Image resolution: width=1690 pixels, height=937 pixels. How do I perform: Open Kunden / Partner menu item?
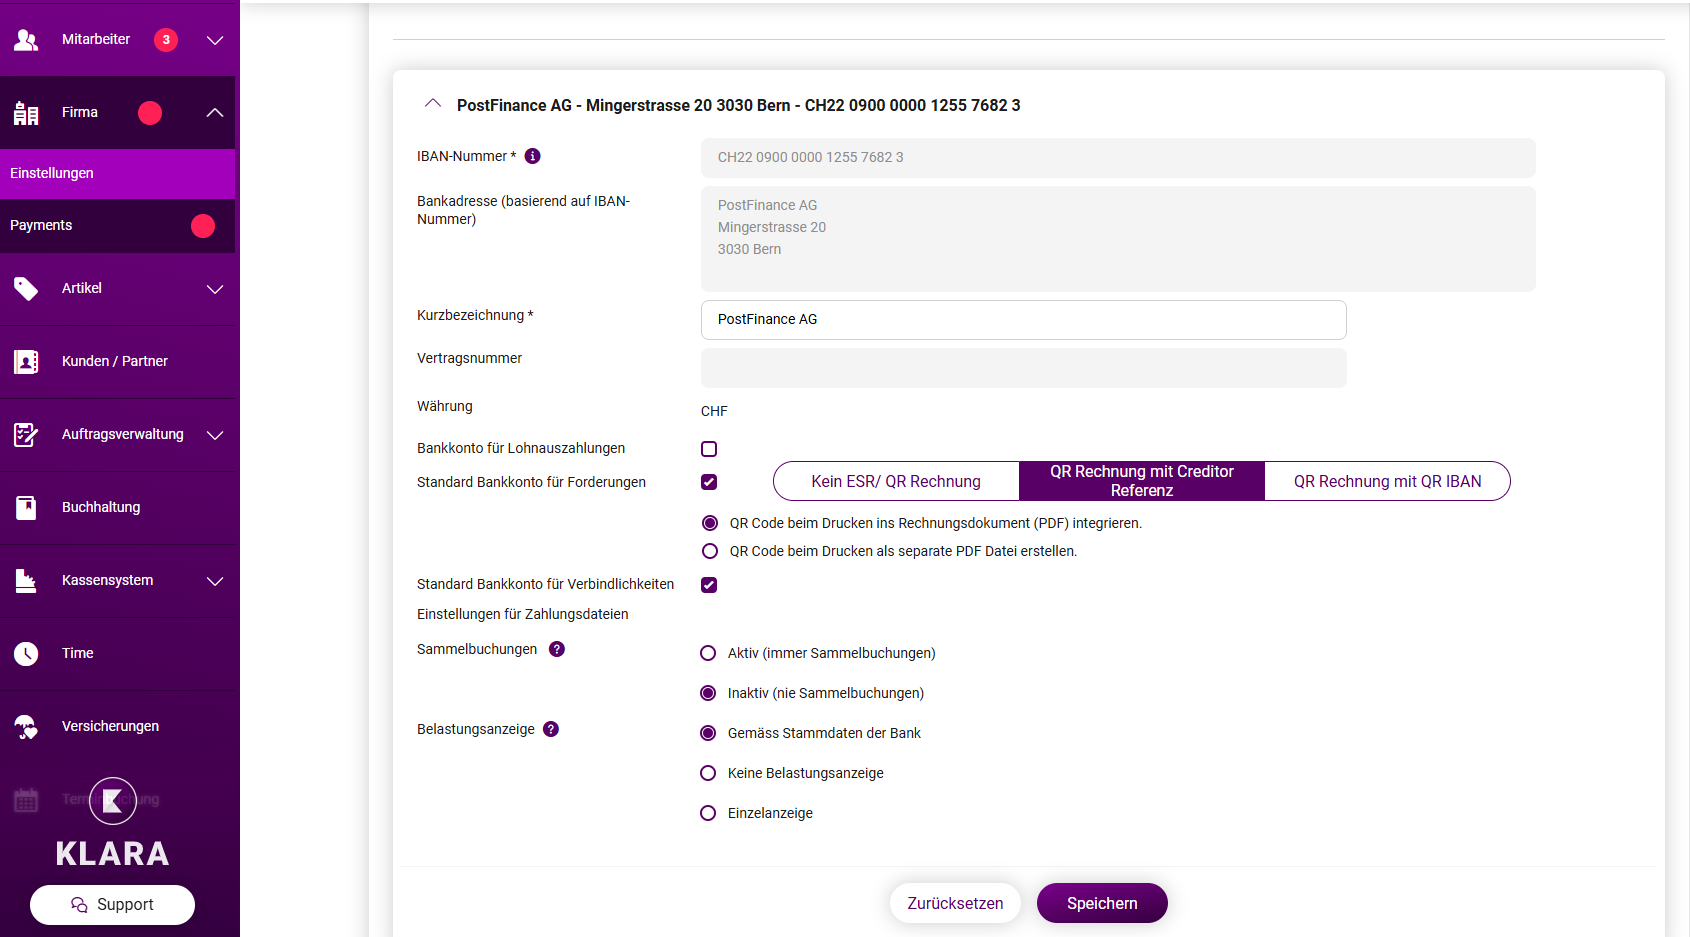[x=118, y=361]
